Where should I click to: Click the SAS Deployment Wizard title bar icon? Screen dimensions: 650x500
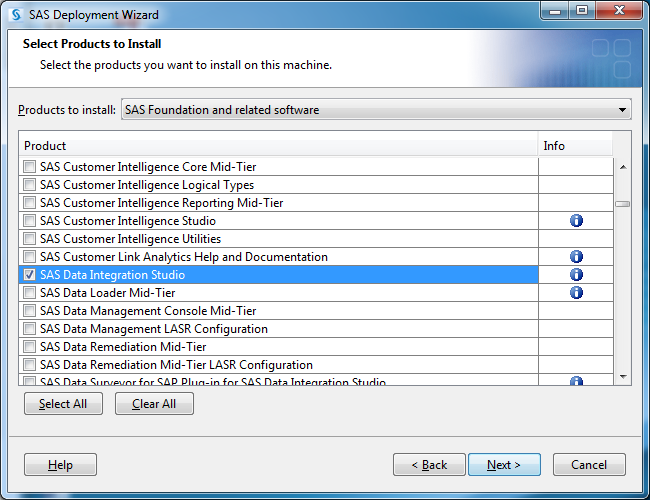coord(16,15)
